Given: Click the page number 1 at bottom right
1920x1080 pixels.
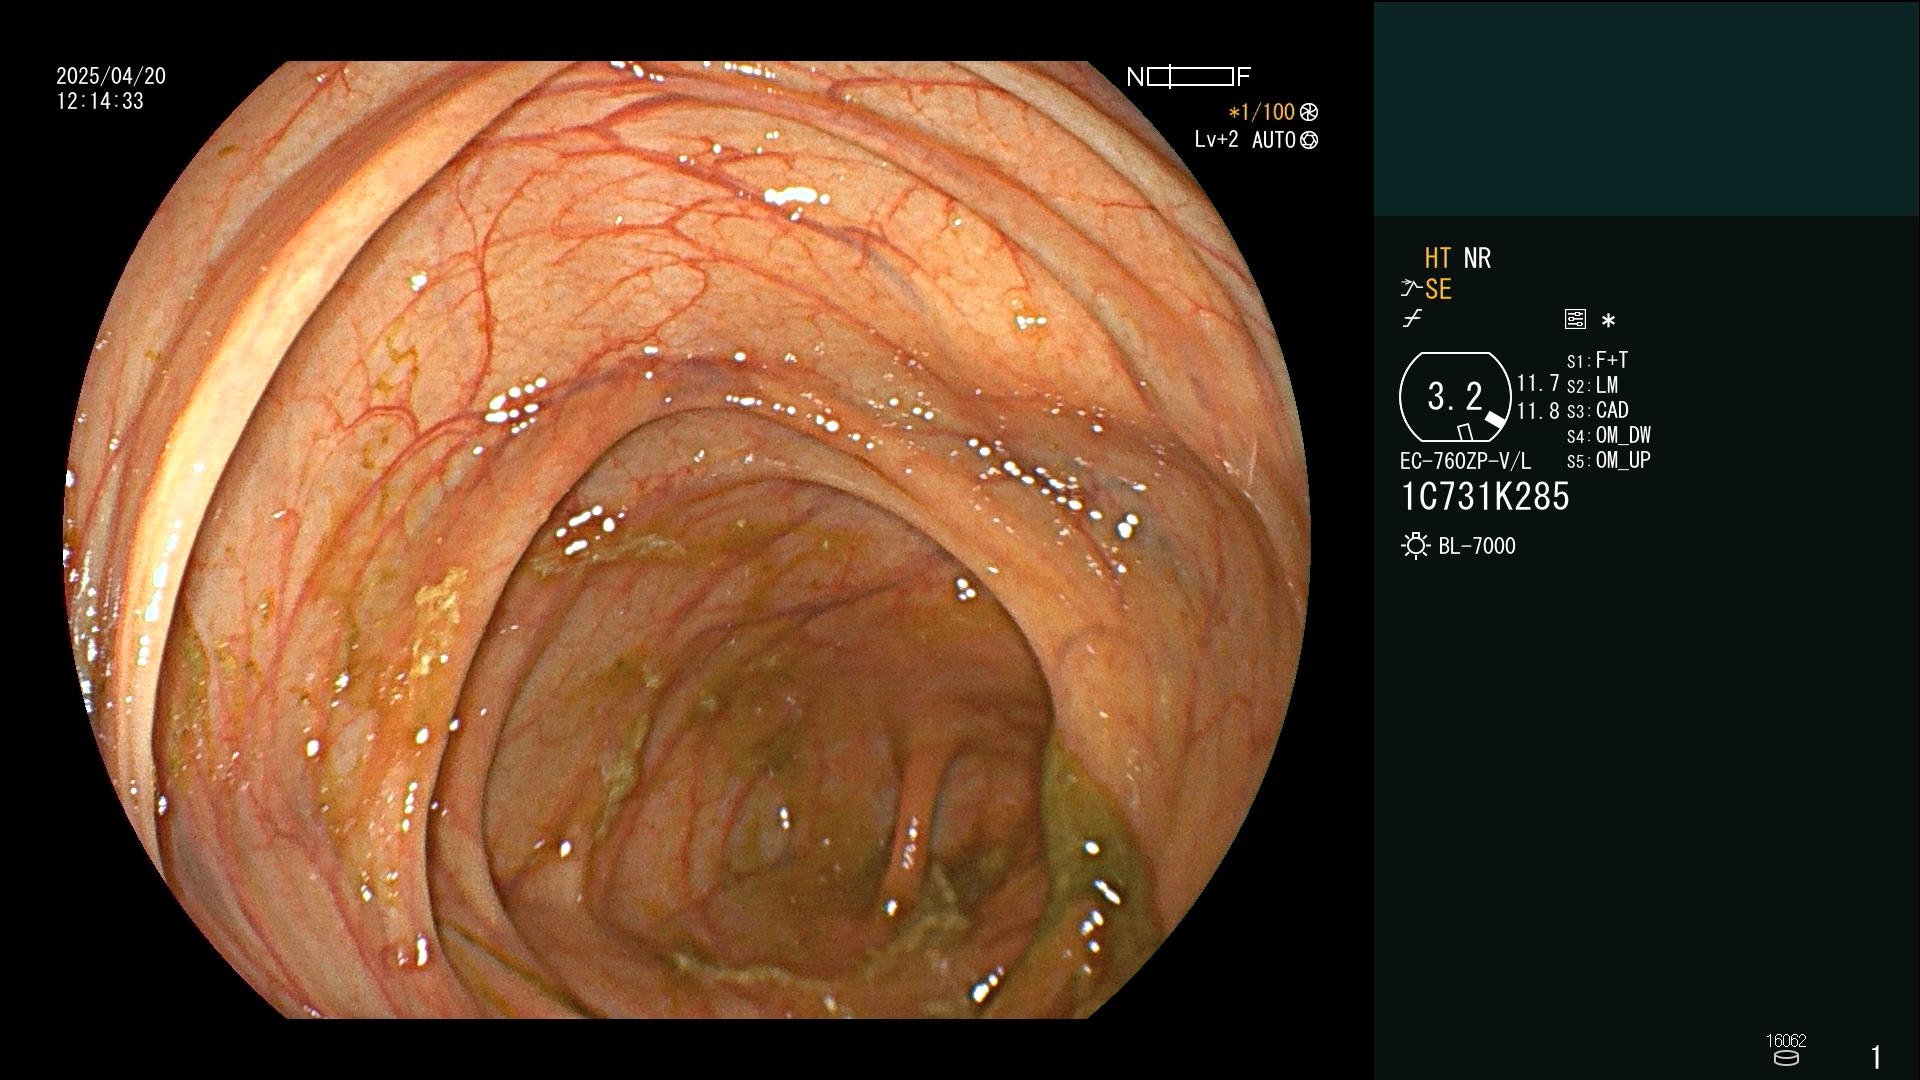Looking at the screenshot, I should [1876, 1057].
